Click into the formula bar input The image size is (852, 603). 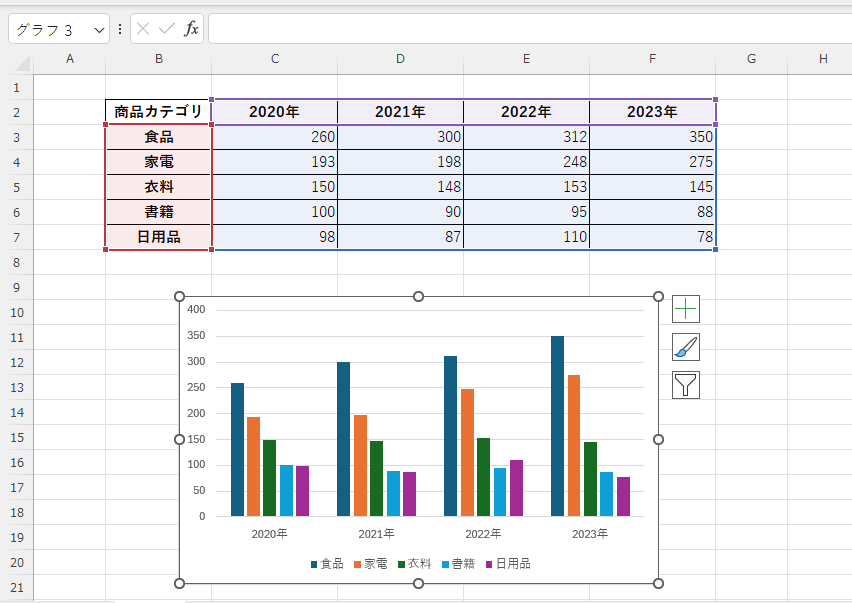[530, 29]
